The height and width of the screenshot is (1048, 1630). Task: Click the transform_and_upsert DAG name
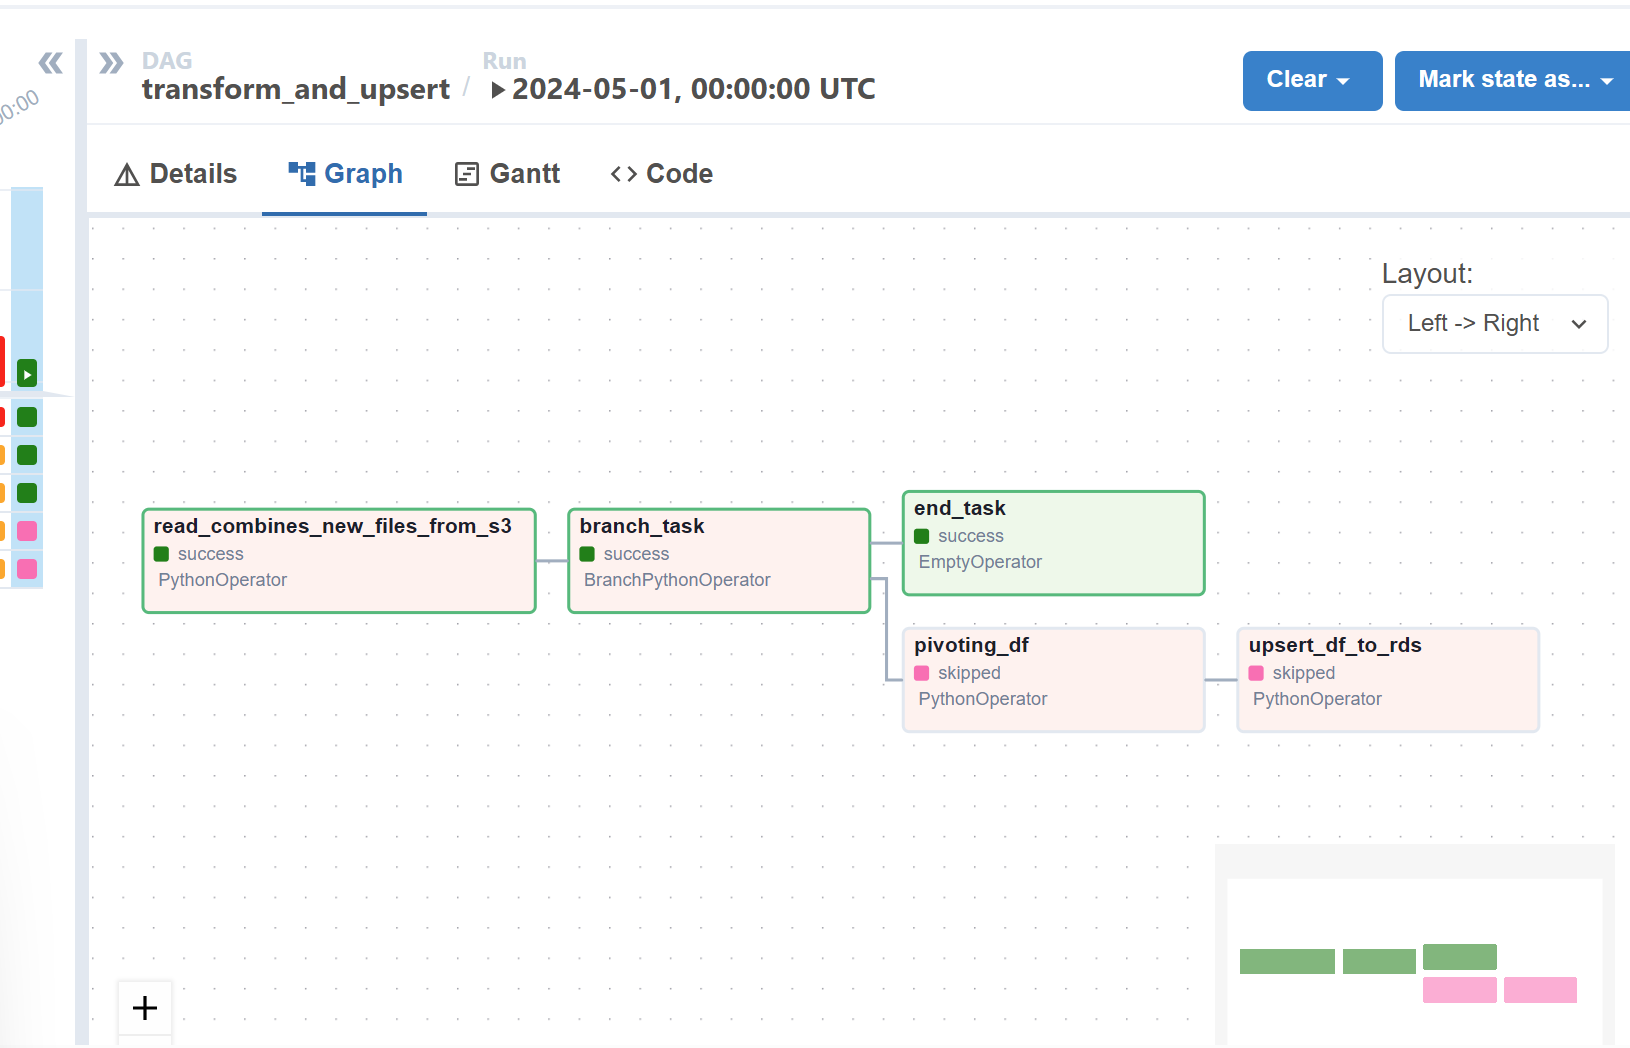pos(296,89)
